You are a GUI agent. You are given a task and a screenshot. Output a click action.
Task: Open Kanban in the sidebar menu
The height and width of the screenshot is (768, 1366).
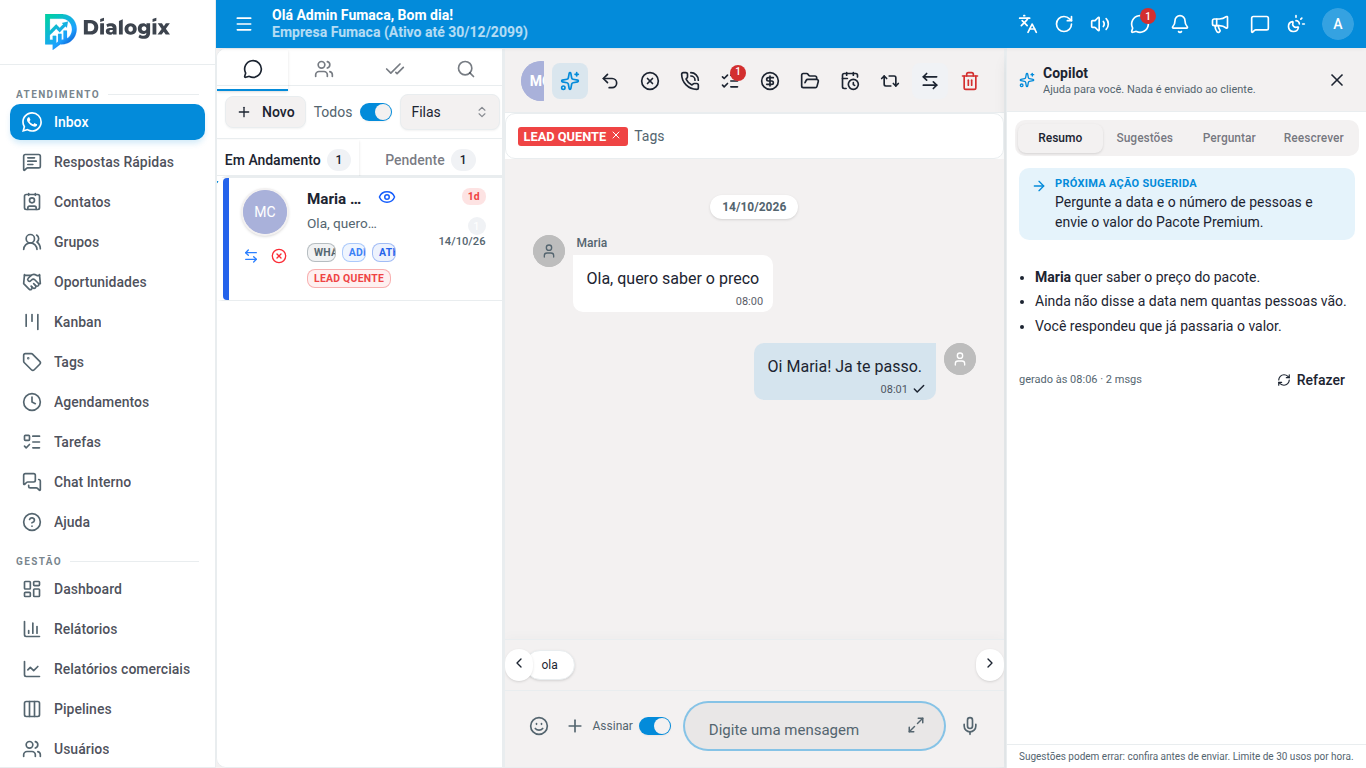pyautogui.click(x=108, y=322)
